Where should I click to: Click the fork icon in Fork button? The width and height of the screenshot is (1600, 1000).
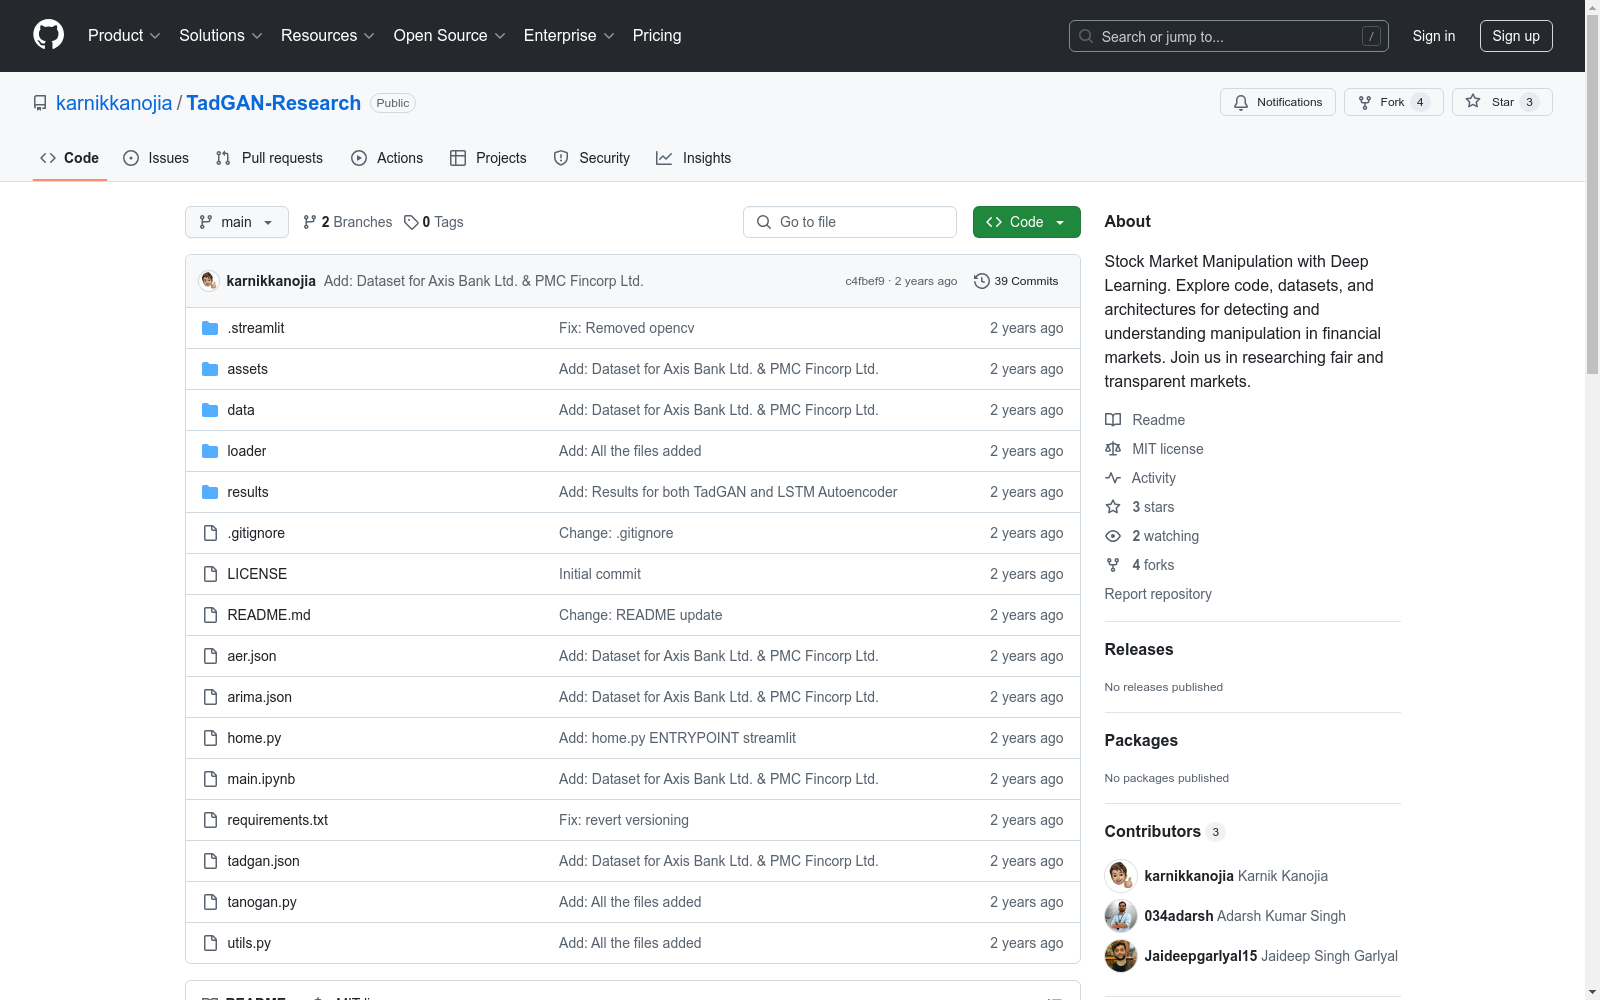click(x=1365, y=102)
